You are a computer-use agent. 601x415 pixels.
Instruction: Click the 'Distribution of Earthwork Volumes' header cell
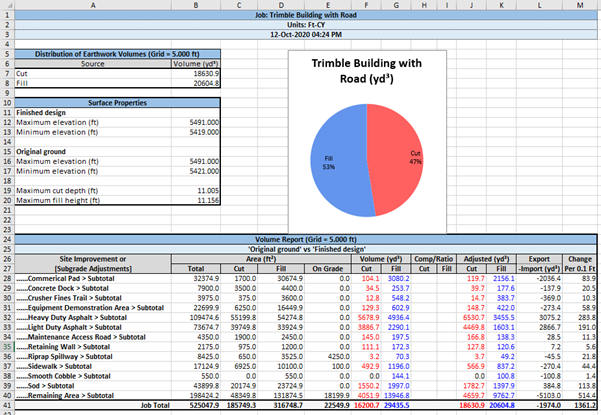tap(117, 54)
